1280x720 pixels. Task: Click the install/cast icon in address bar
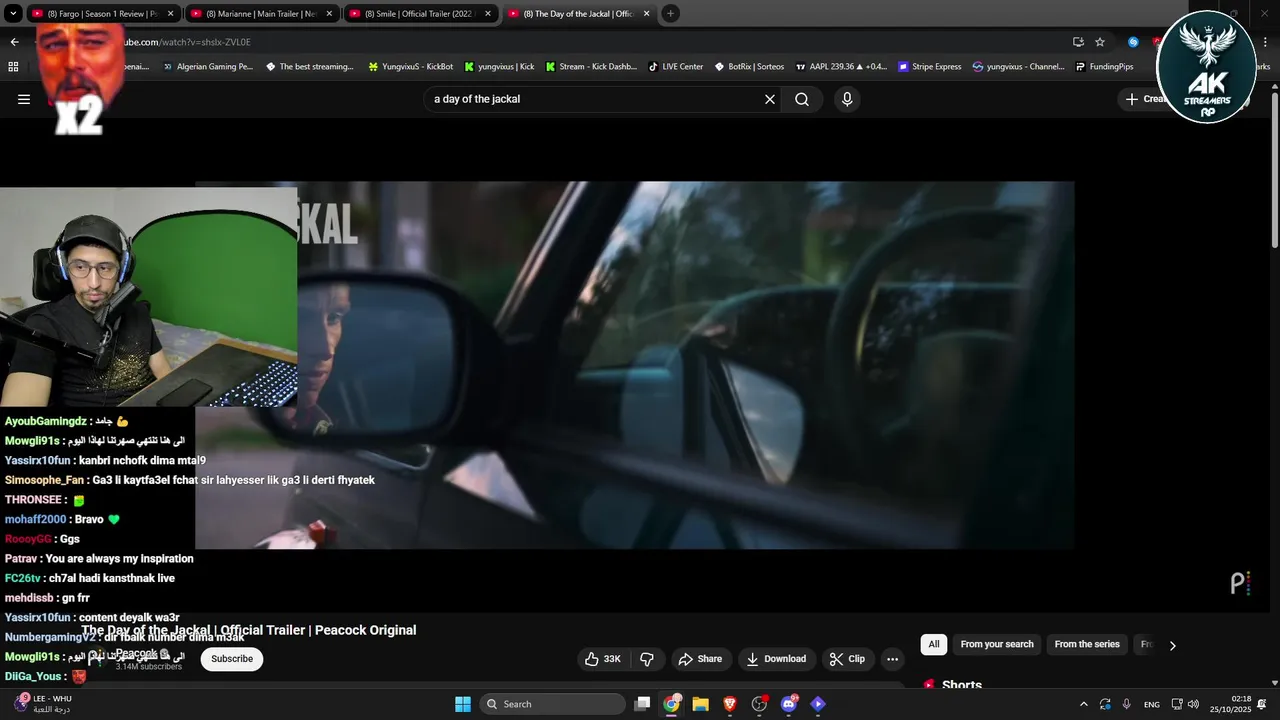click(1078, 42)
